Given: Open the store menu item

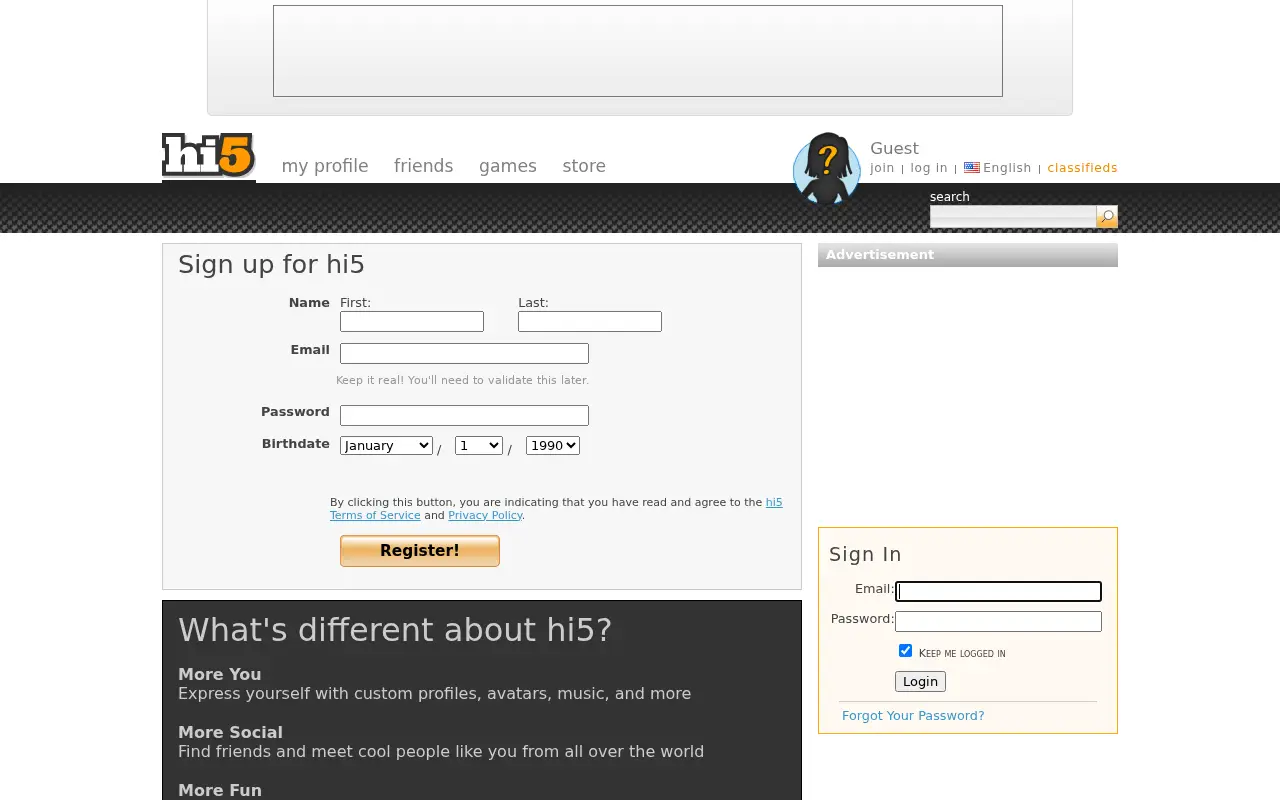Looking at the screenshot, I should pyautogui.click(x=584, y=166).
